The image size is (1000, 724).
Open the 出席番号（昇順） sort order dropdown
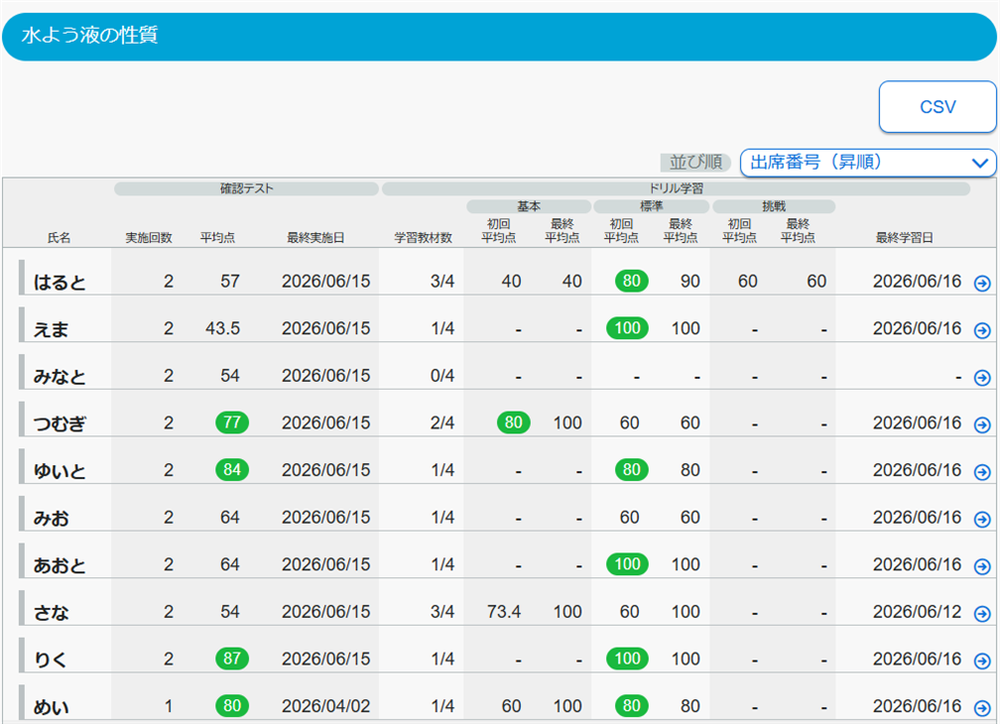pos(868,163)
